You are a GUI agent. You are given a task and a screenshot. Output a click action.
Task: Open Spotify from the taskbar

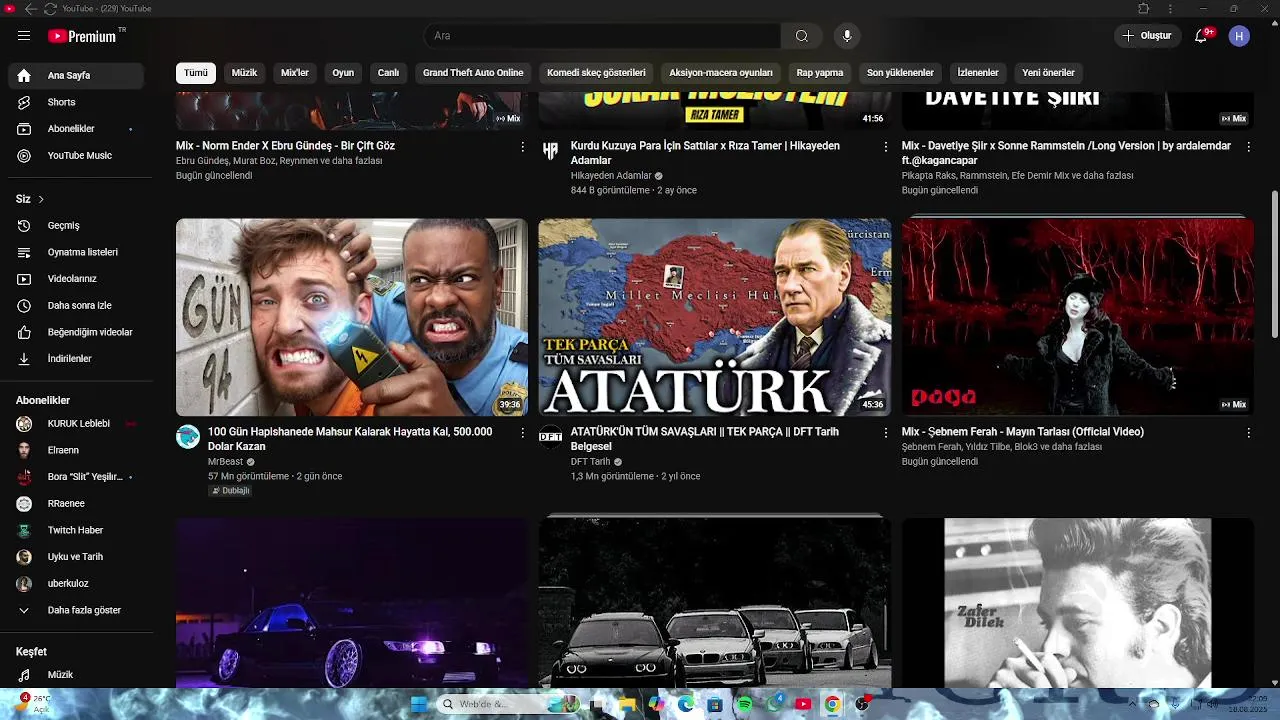click(744, 704)
